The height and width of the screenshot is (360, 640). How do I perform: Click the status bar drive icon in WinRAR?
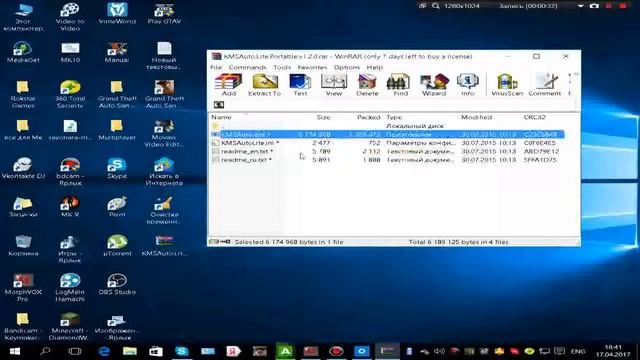(214, 242)
